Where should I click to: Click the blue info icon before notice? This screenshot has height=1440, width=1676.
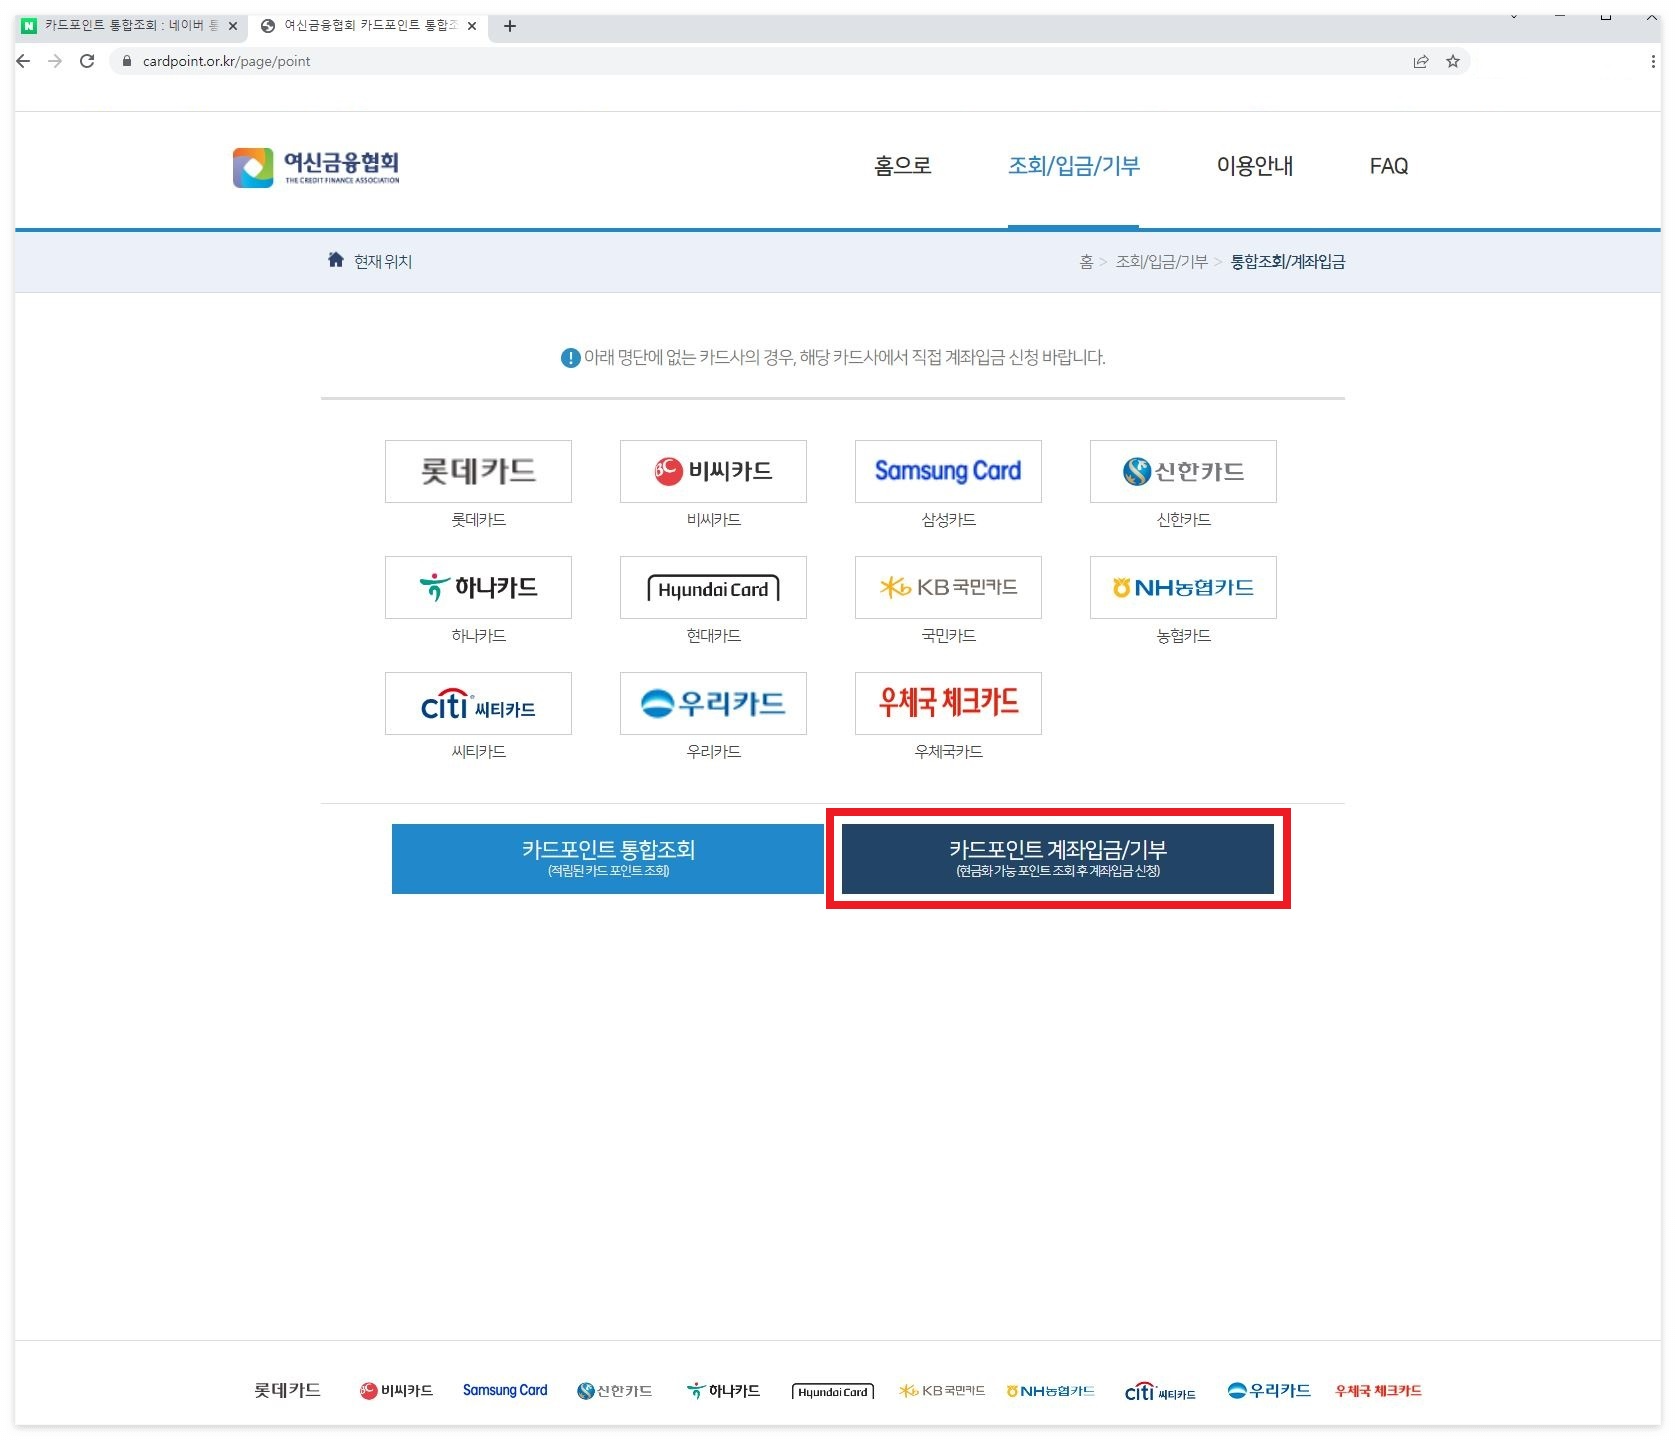(x=570, y=358)
